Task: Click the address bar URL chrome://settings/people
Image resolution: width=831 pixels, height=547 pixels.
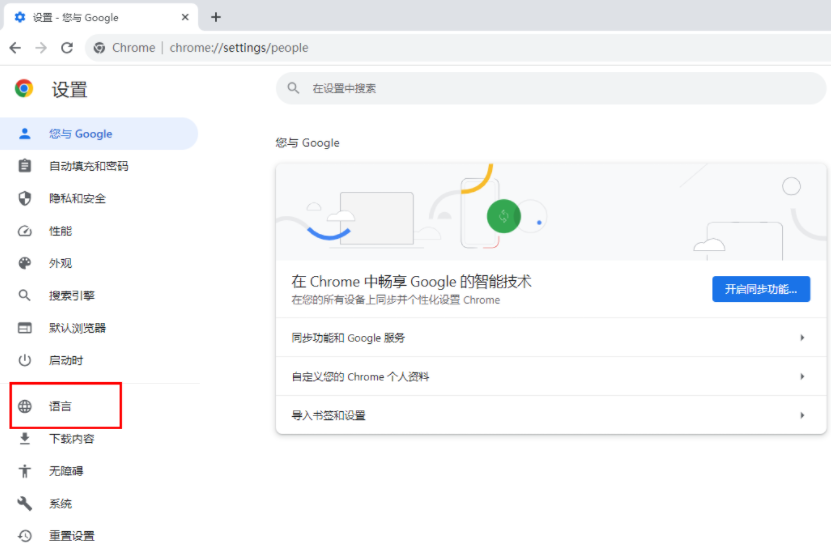Action: click(238, 48)
